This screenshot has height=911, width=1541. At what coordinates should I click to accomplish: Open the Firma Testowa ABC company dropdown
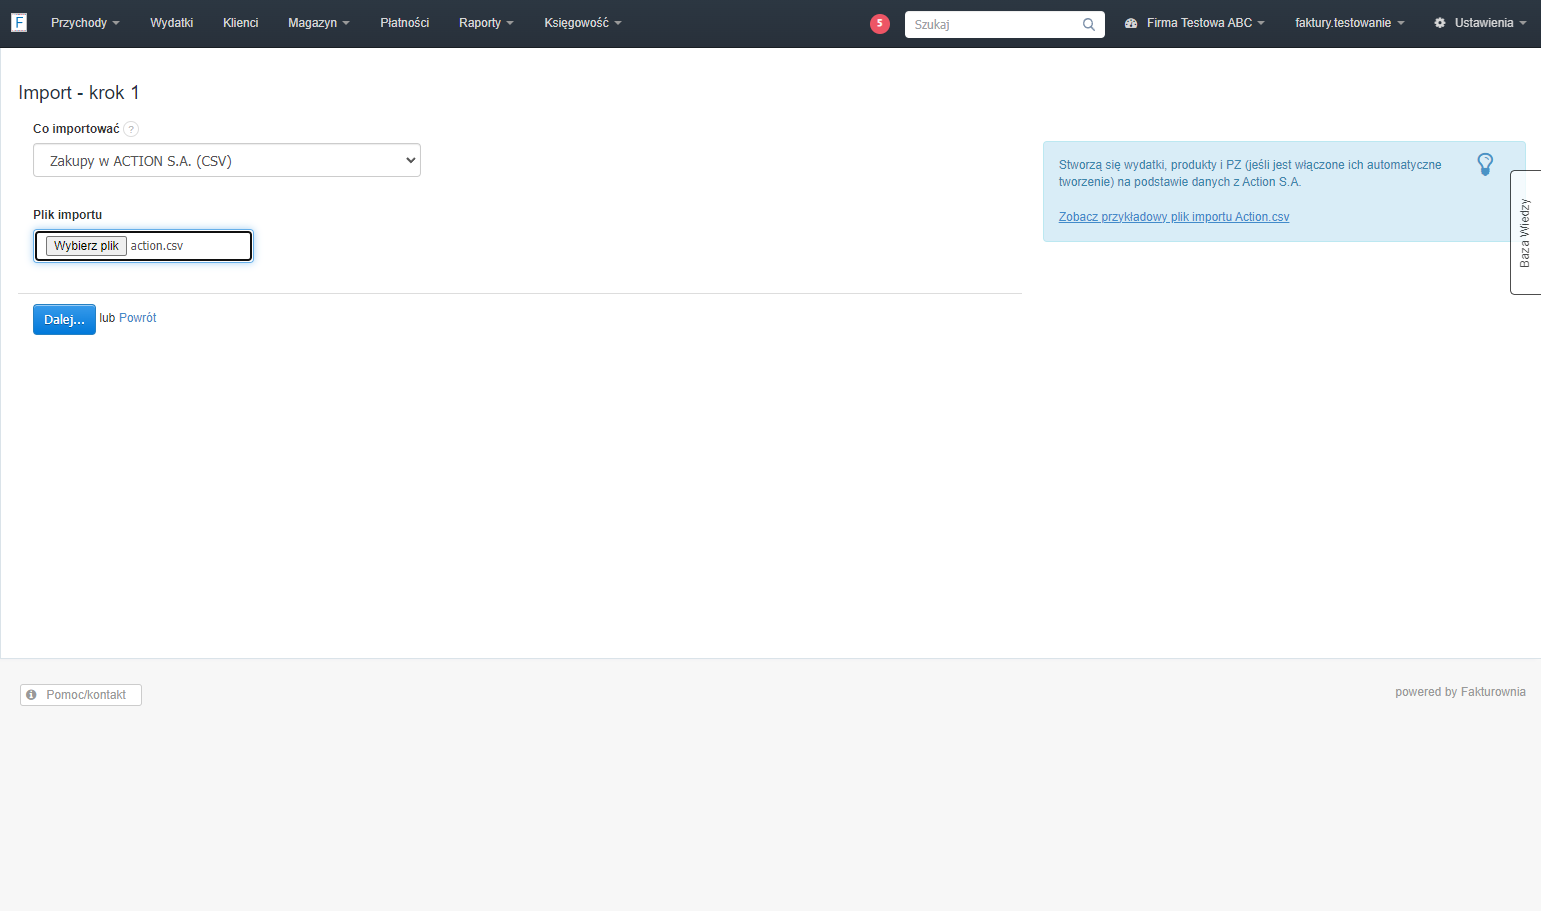click(x=1195, y=23)
